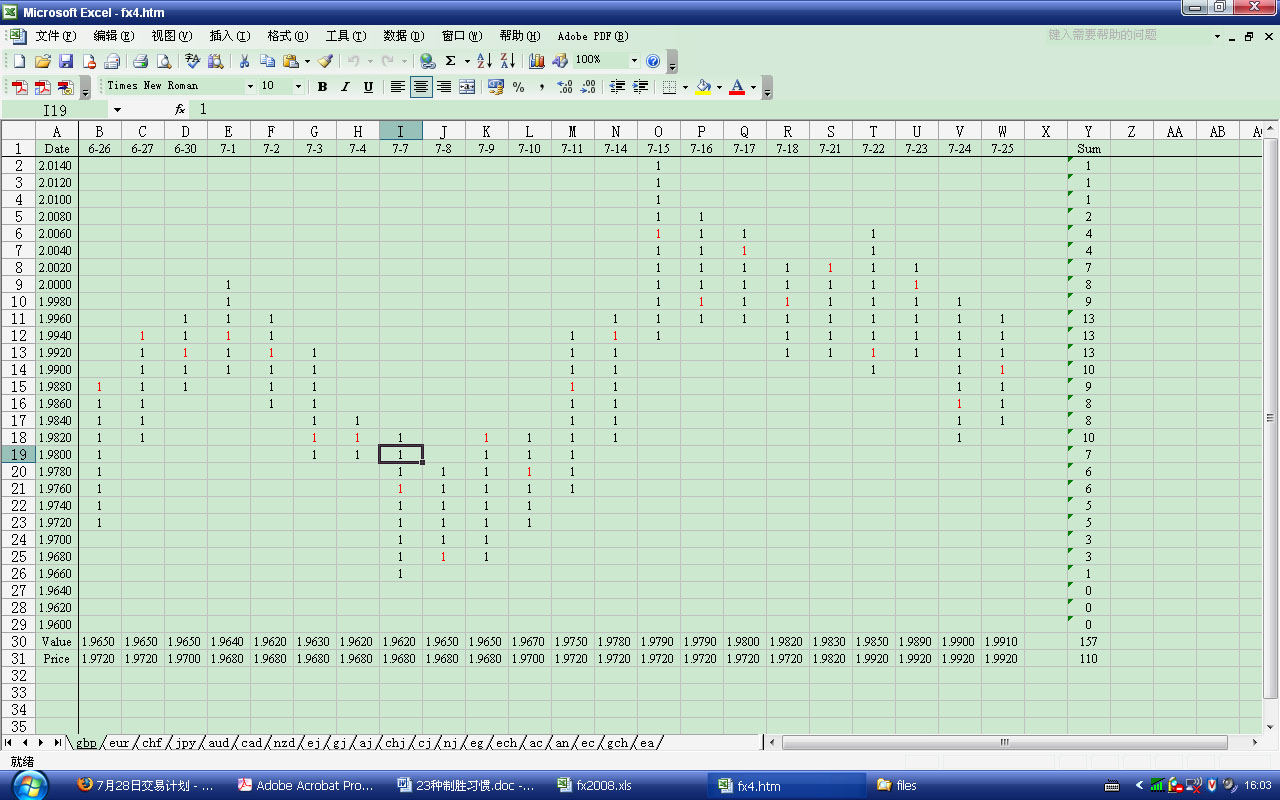Image resolution: width=1280 pixels, height=800 pixels.
Task: Print the sheet using the printer icon
Action: tap(141, 61)
